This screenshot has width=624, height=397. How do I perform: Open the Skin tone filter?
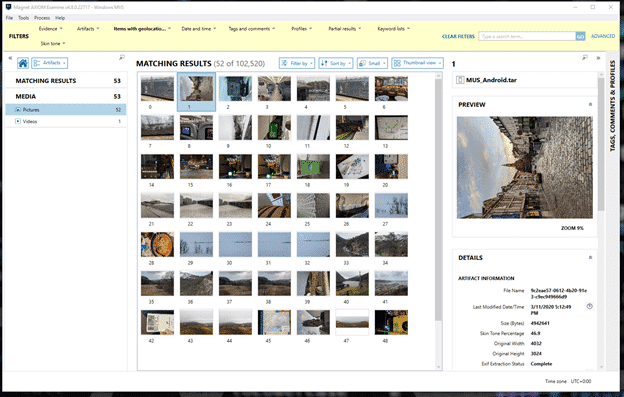click(x=53, y=43)
